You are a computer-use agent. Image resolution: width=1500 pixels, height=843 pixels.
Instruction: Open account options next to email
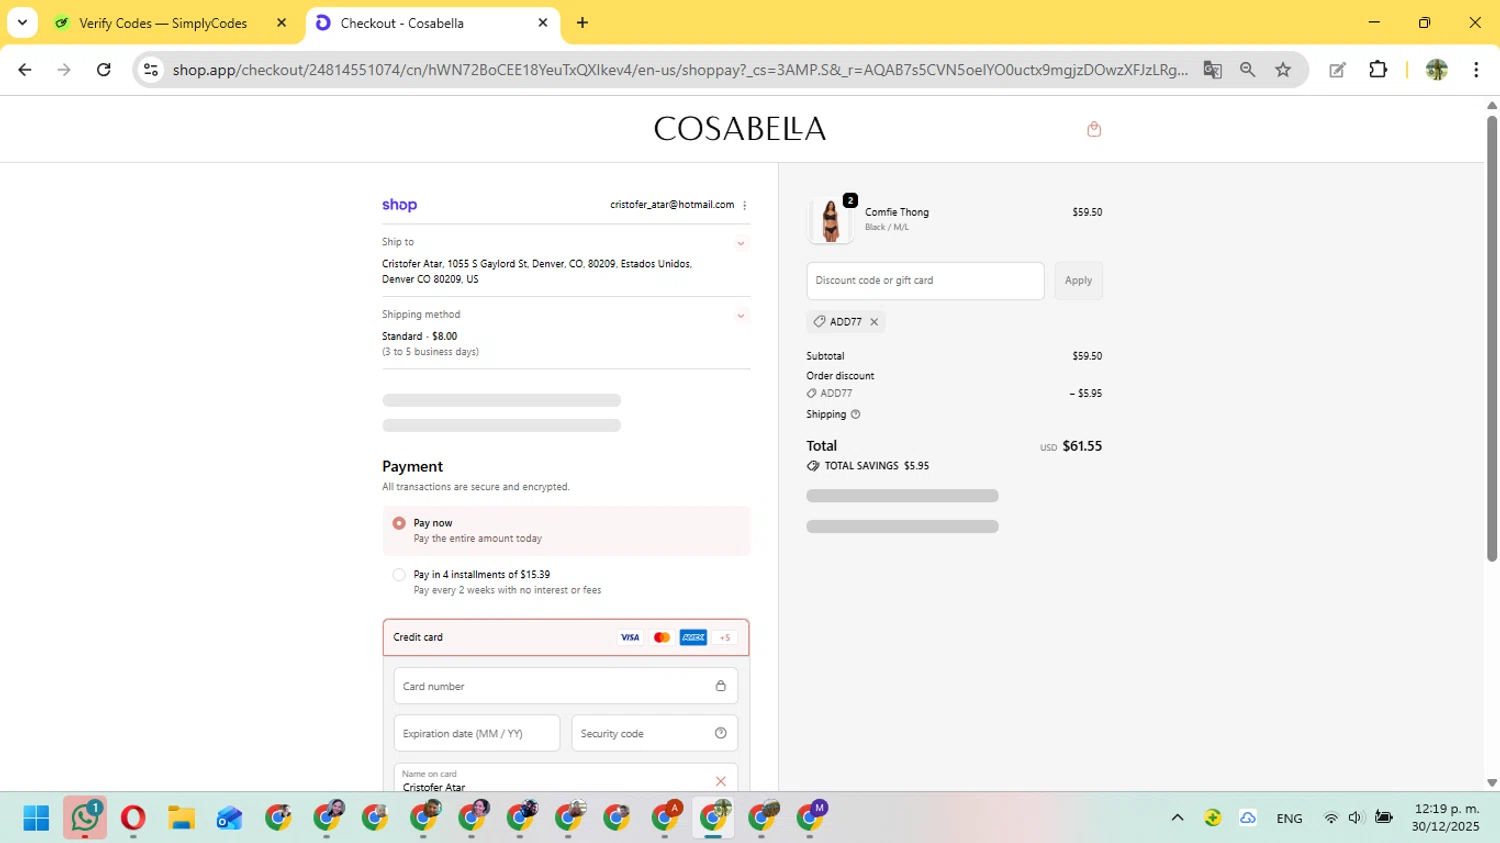point(745,205)
